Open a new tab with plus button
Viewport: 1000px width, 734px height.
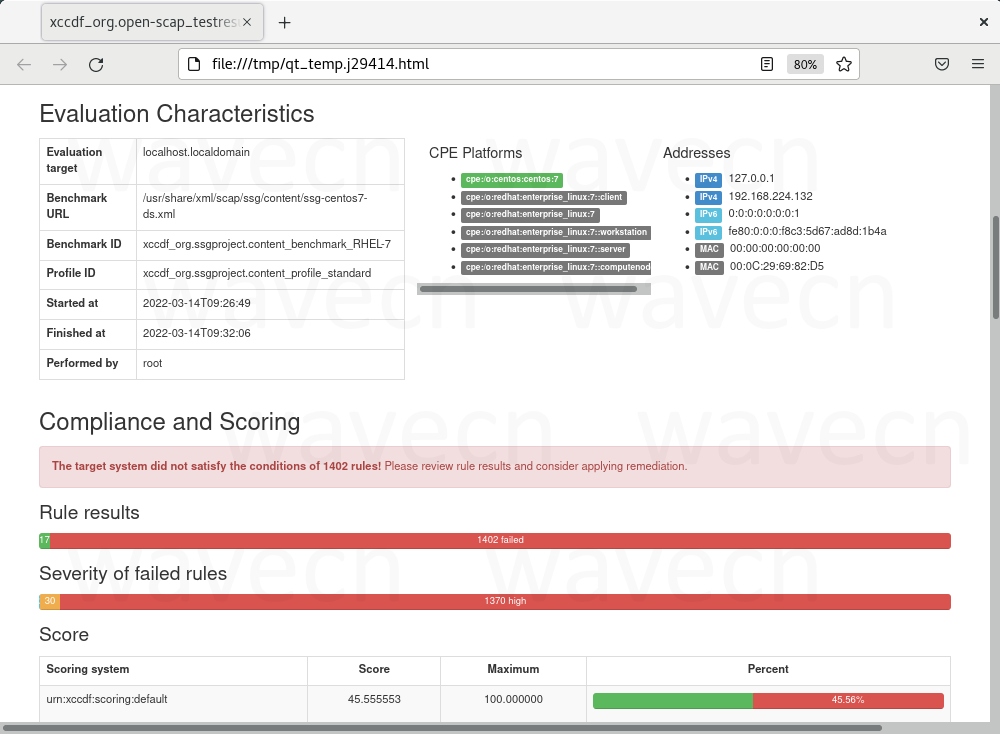pyautogui.click(x=285, y=22)
